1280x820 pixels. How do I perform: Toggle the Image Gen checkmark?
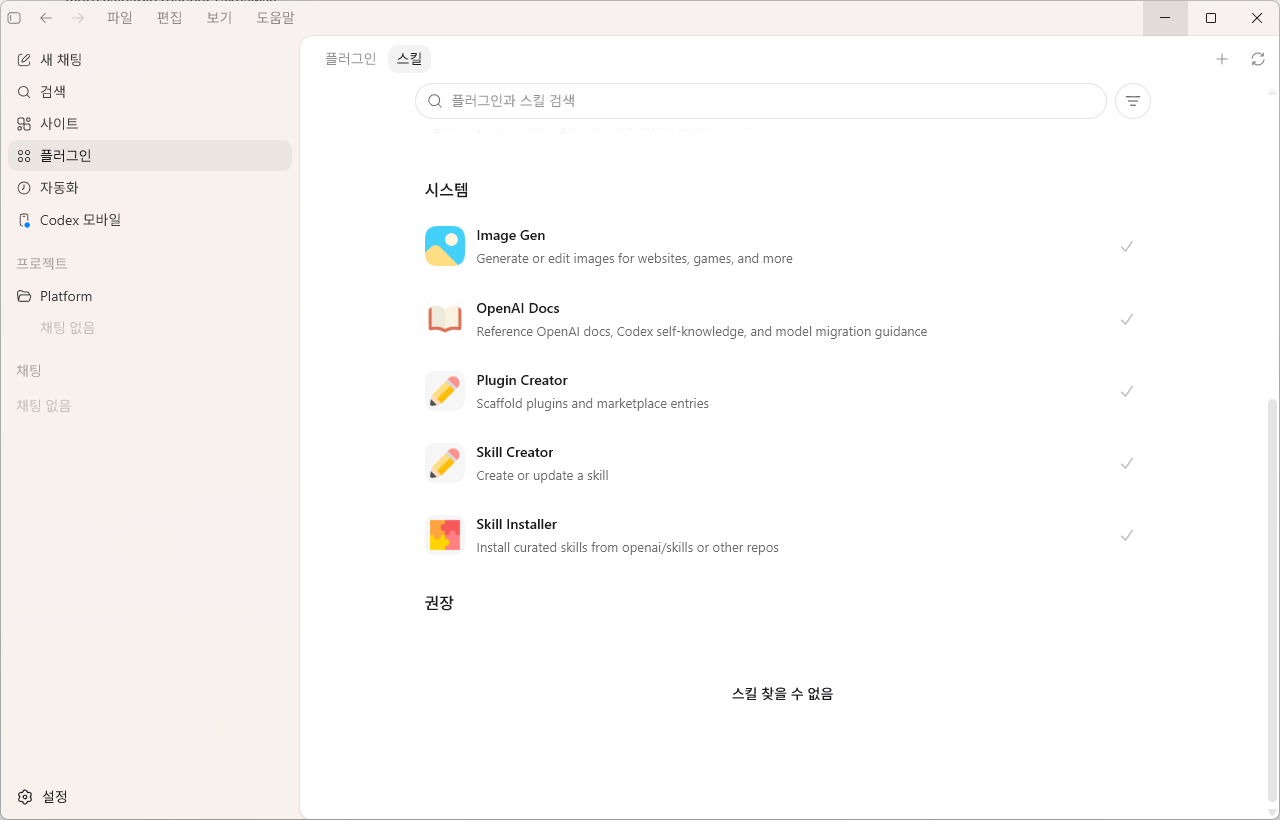tap(1127, 246)
